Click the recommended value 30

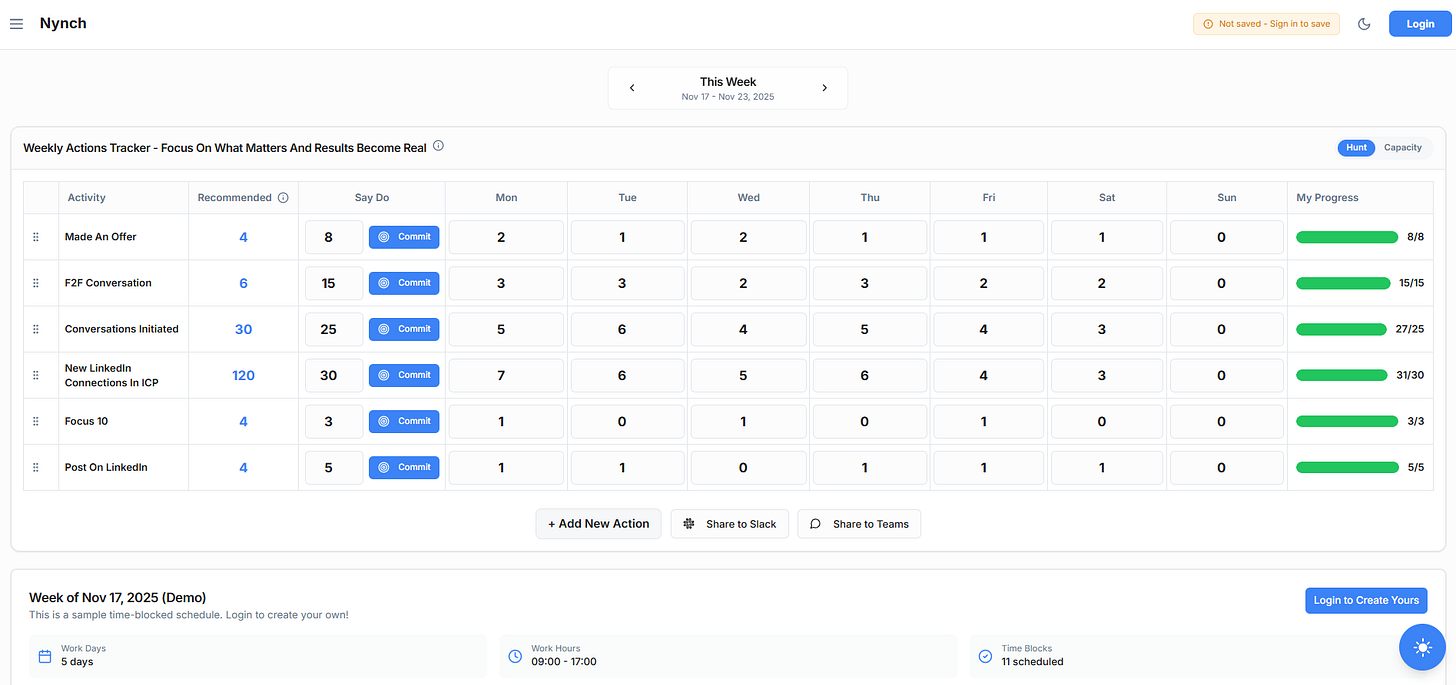(x=243, y=329)
